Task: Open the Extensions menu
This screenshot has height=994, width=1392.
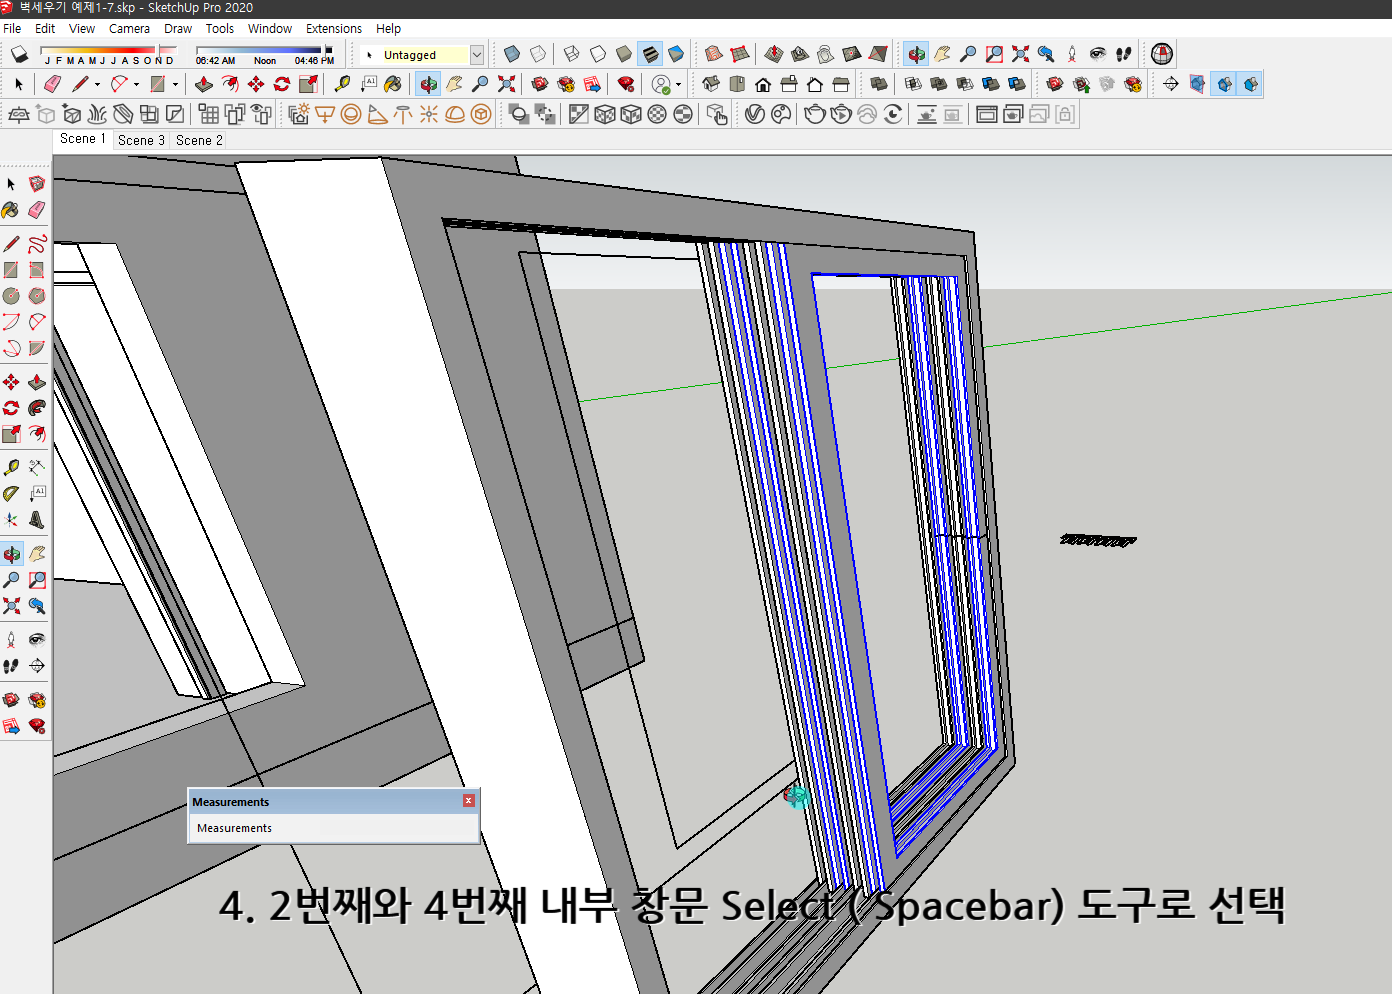Action: pyautogui.click(x=334, y=28)
